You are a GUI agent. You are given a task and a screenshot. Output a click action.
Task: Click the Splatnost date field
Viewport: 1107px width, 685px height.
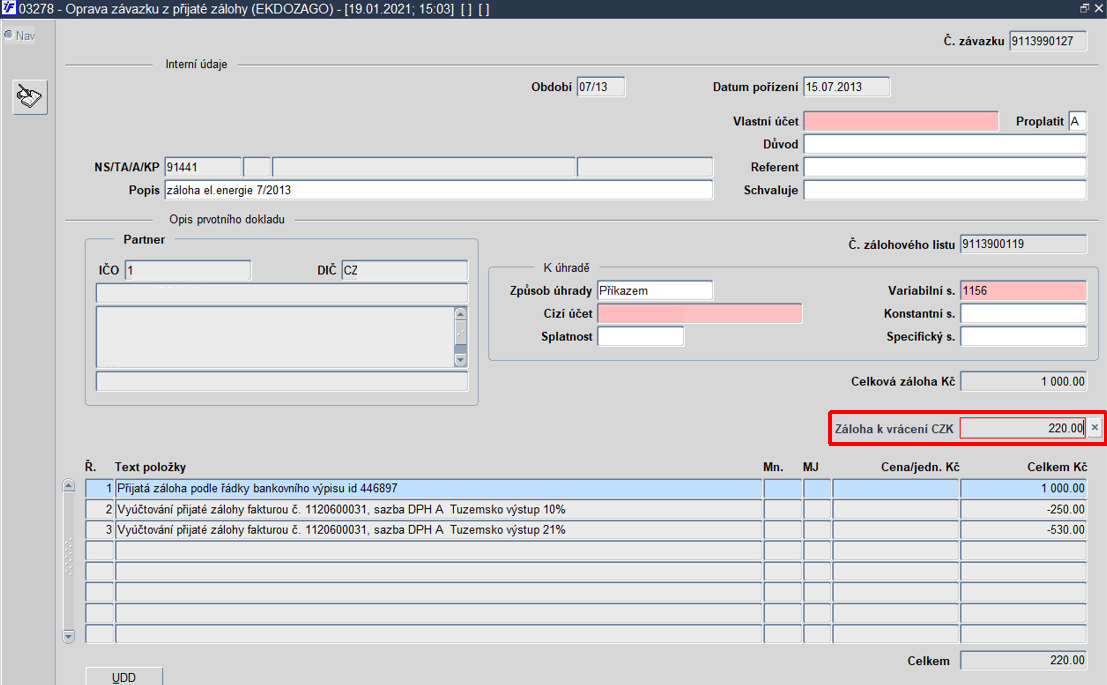640,336
